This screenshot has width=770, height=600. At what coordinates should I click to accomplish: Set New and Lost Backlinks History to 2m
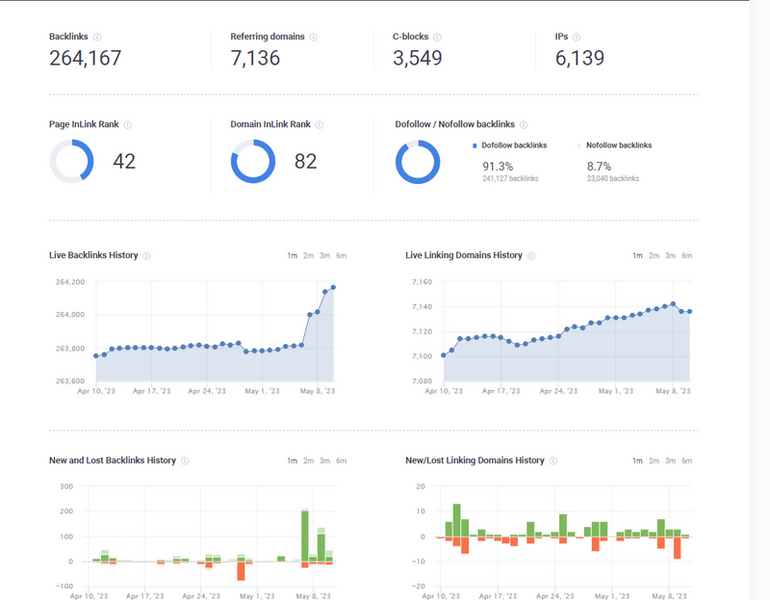tap(309, 461)
